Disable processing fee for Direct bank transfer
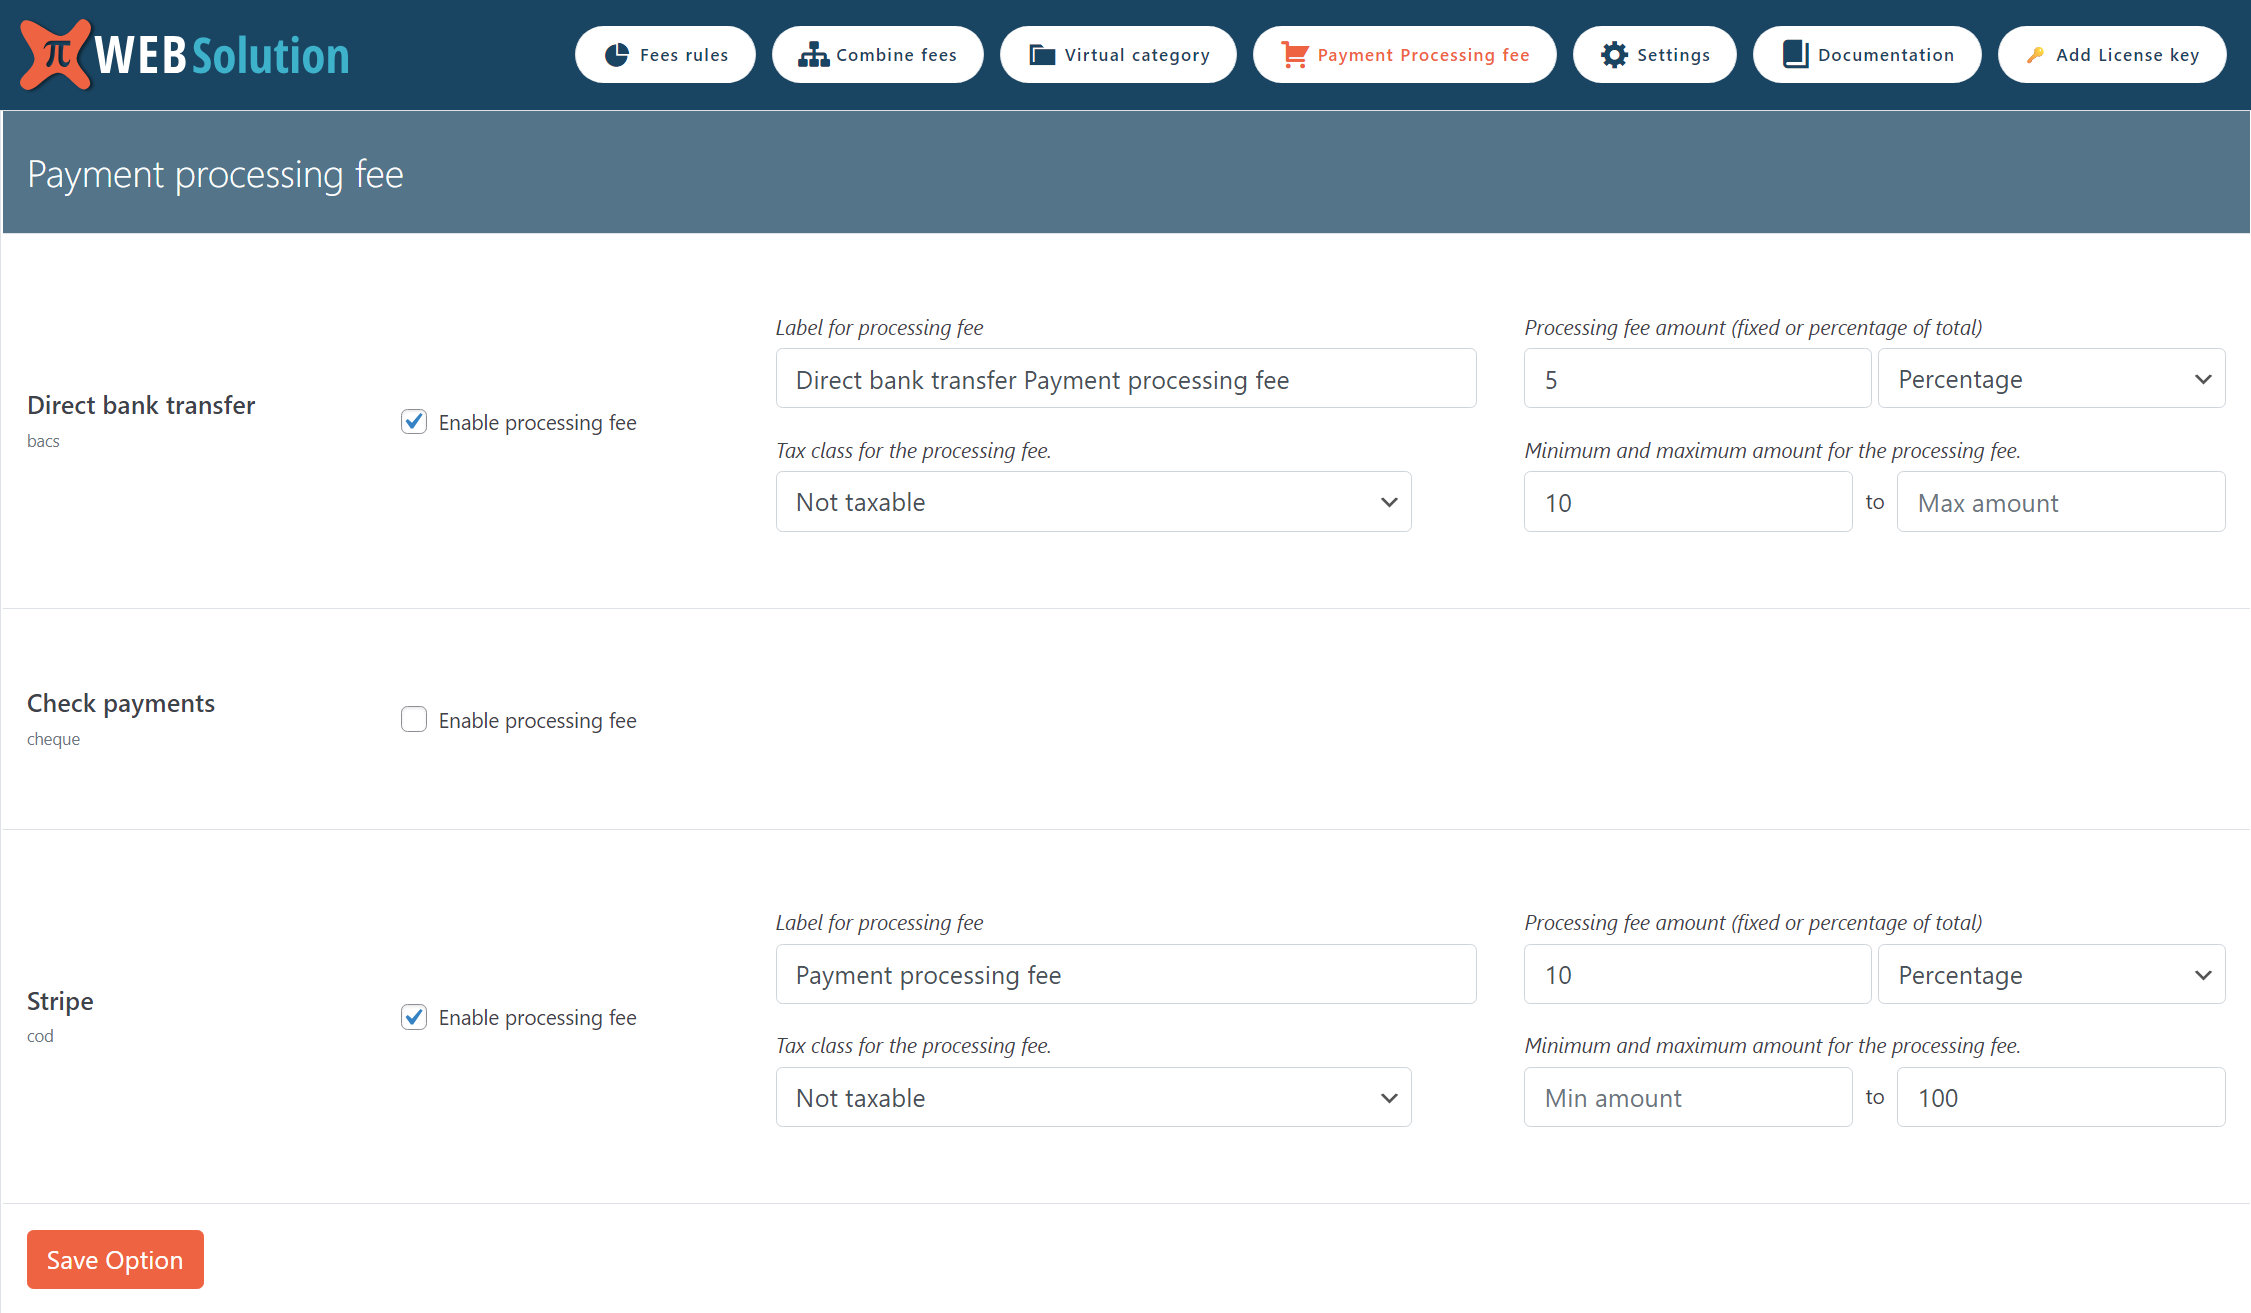 click(414, 422)
